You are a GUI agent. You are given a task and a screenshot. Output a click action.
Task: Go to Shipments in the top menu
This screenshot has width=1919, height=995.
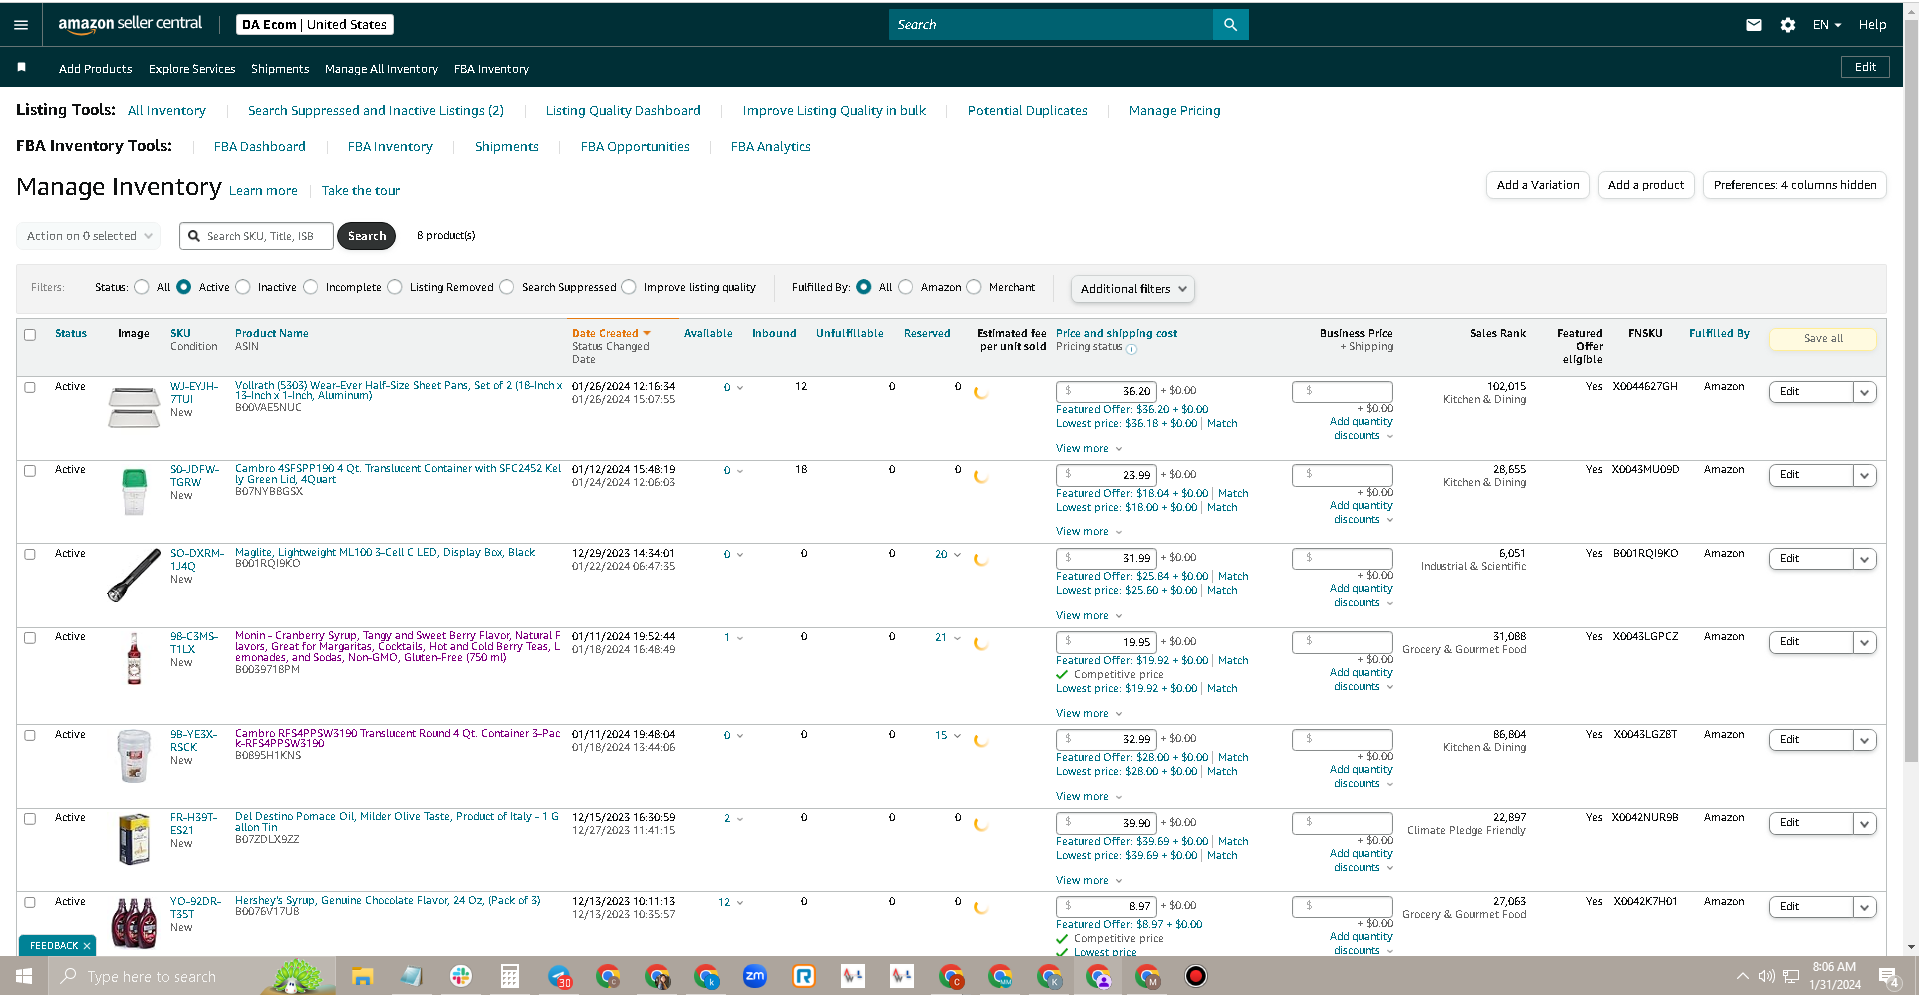click(x=280, y=69)
